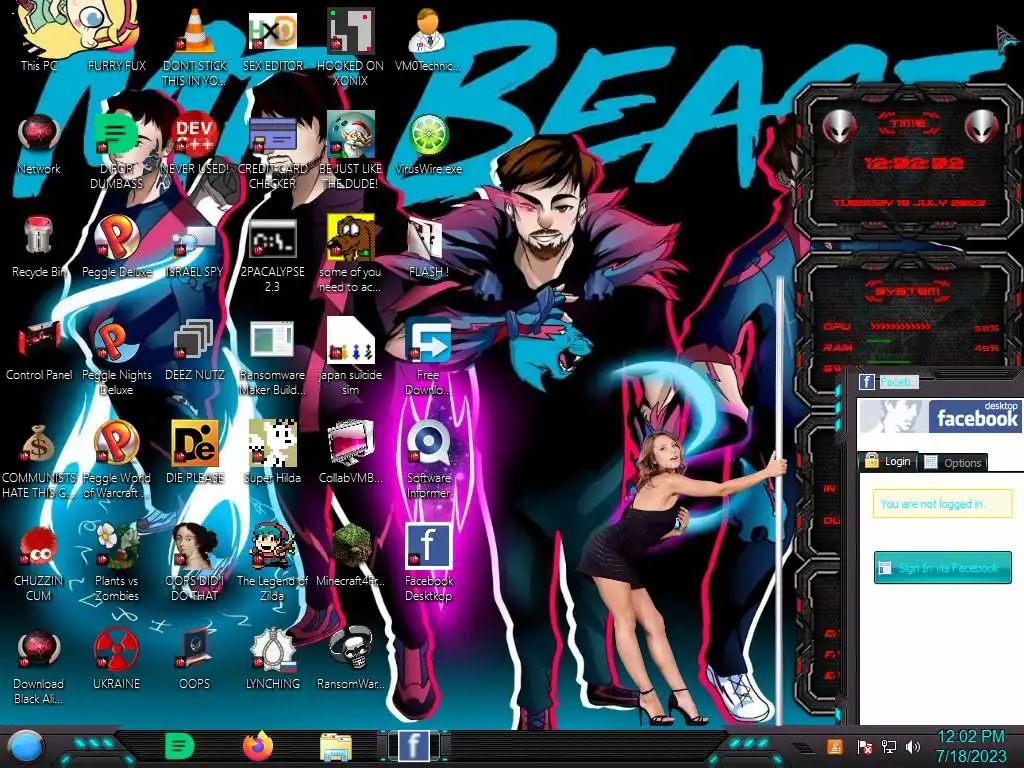Screen dimensions: 1024x768
Task: Switch to Options tab in Facebook Desktop
Action: coord(953,462)
